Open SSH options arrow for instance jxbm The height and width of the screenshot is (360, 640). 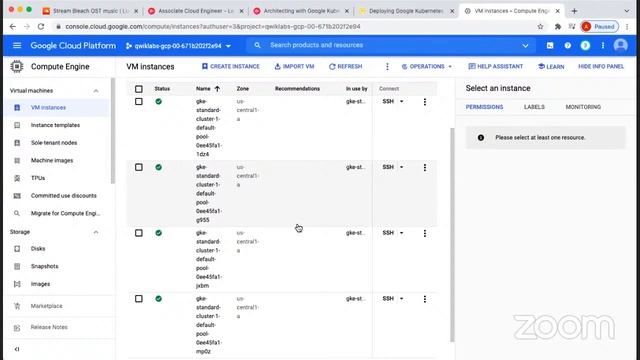(x=401, y=233)
